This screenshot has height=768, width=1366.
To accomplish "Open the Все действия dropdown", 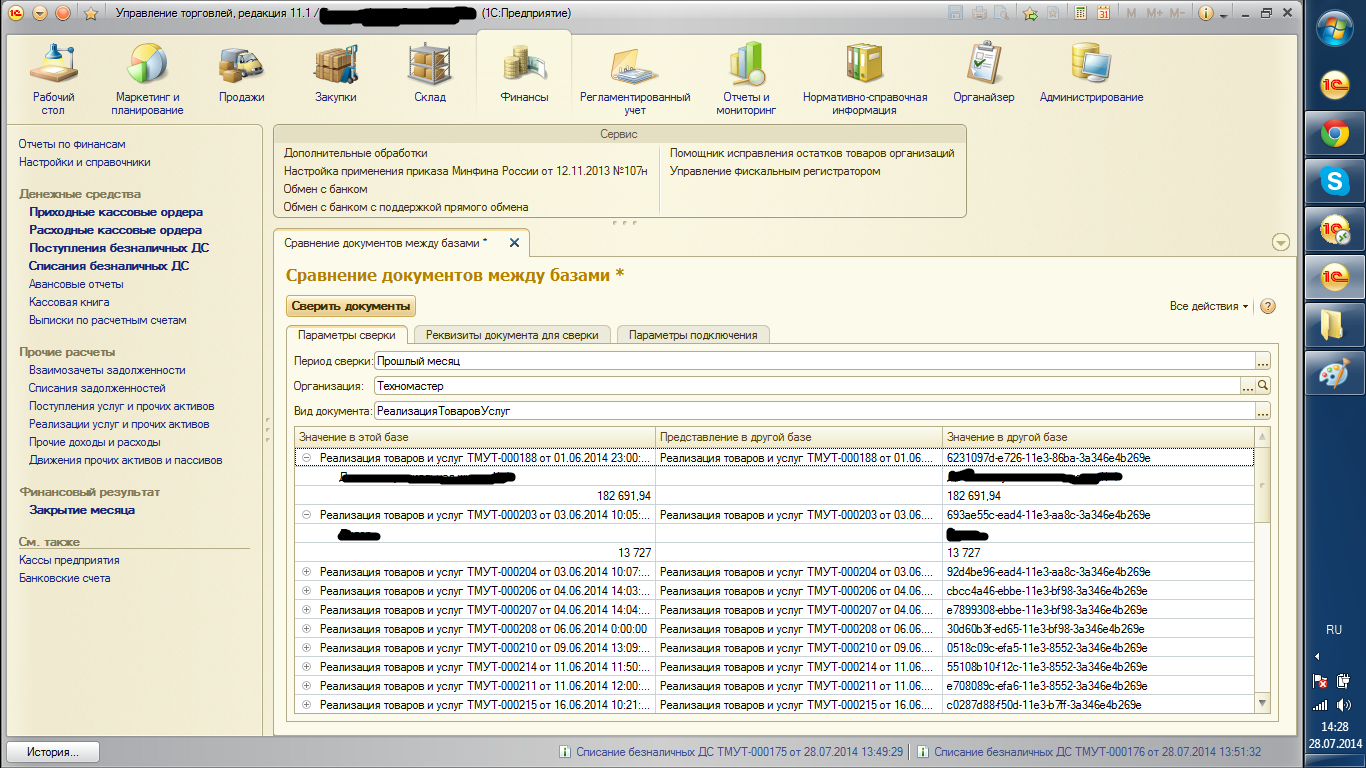I will [1209, 307].
